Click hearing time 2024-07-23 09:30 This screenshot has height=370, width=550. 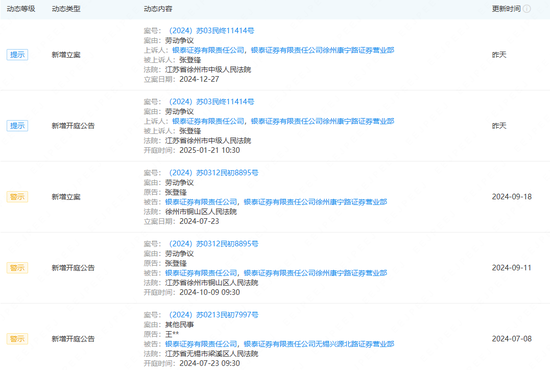click(x=210, y=363)
